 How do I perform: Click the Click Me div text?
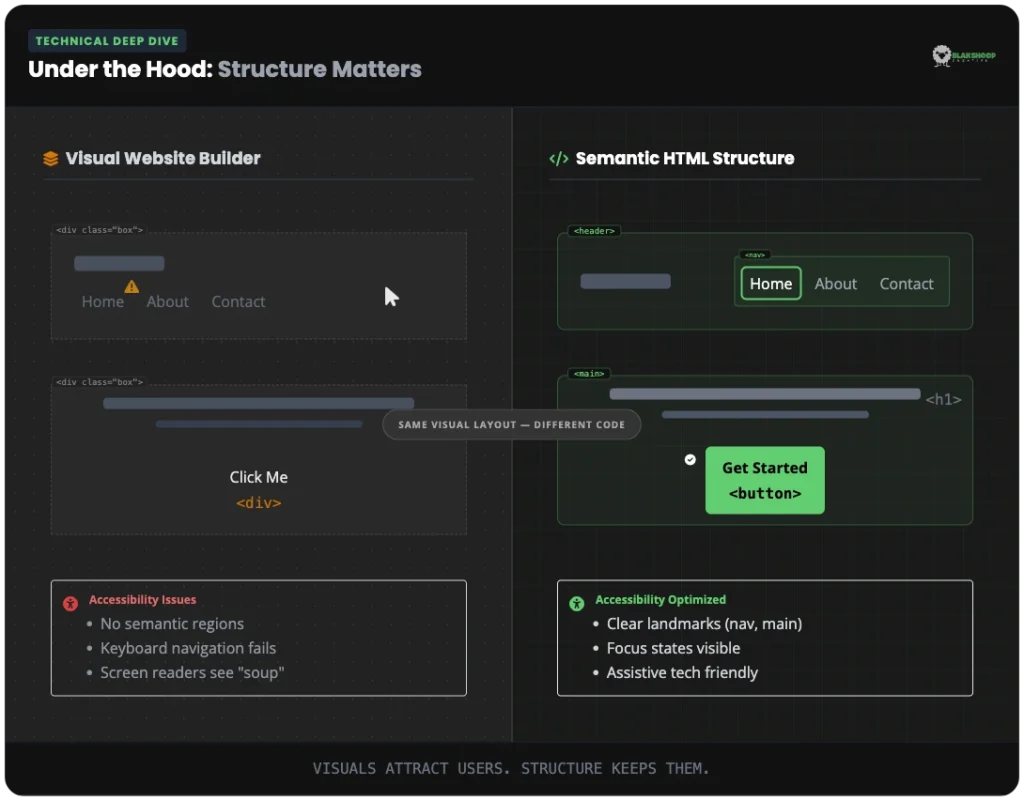(259, 477)
